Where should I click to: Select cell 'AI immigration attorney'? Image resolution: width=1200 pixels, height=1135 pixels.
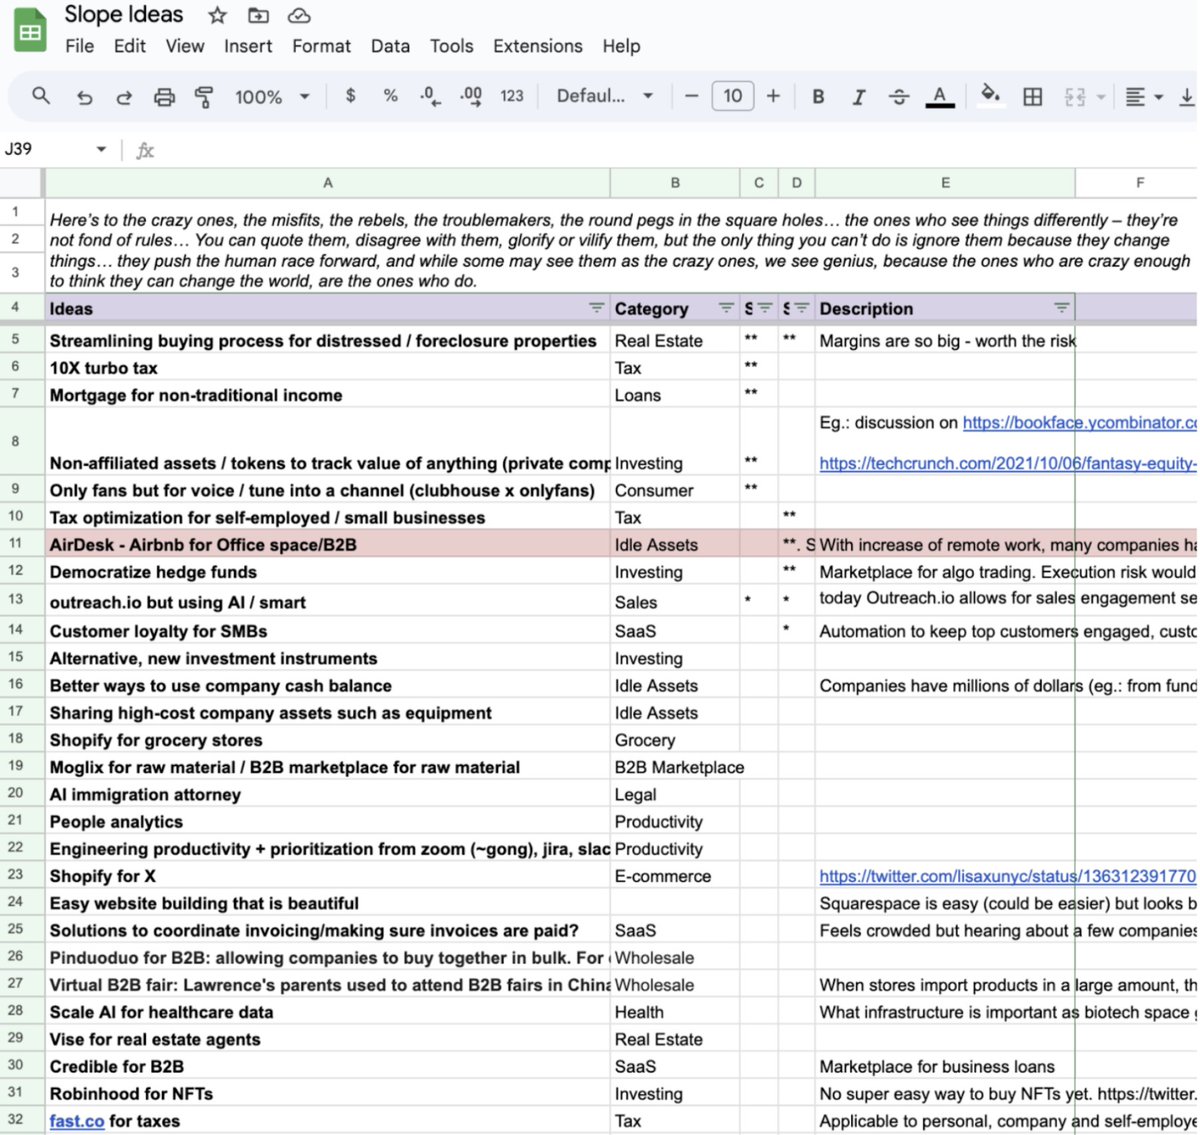[x=327, y=795]
